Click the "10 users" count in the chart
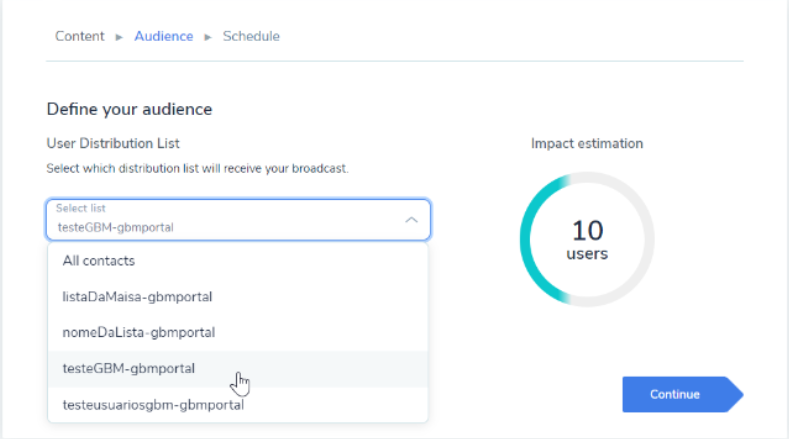Screen dimensions: 789x439 point(587,240)
